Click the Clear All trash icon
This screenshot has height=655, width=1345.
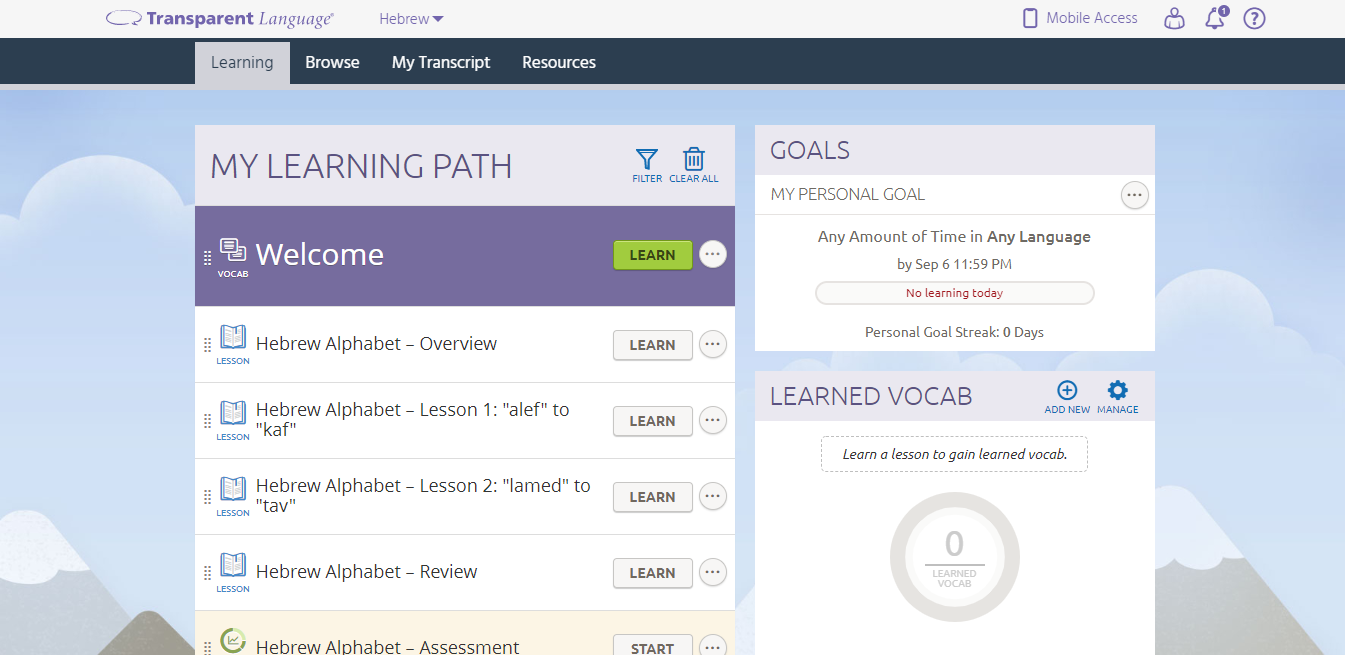[694, 159]
